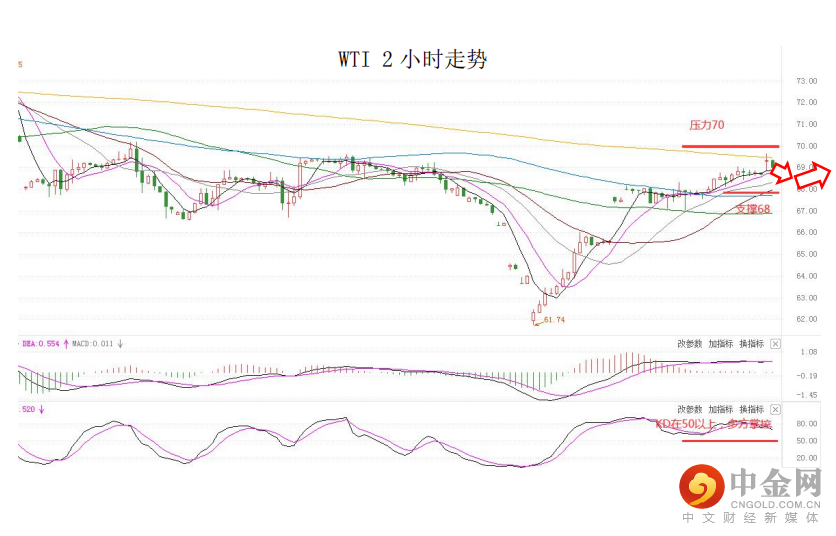Click 加指标 in the MACD panel
This screenshot has width=836, height=536.
(x=721, y=344)
